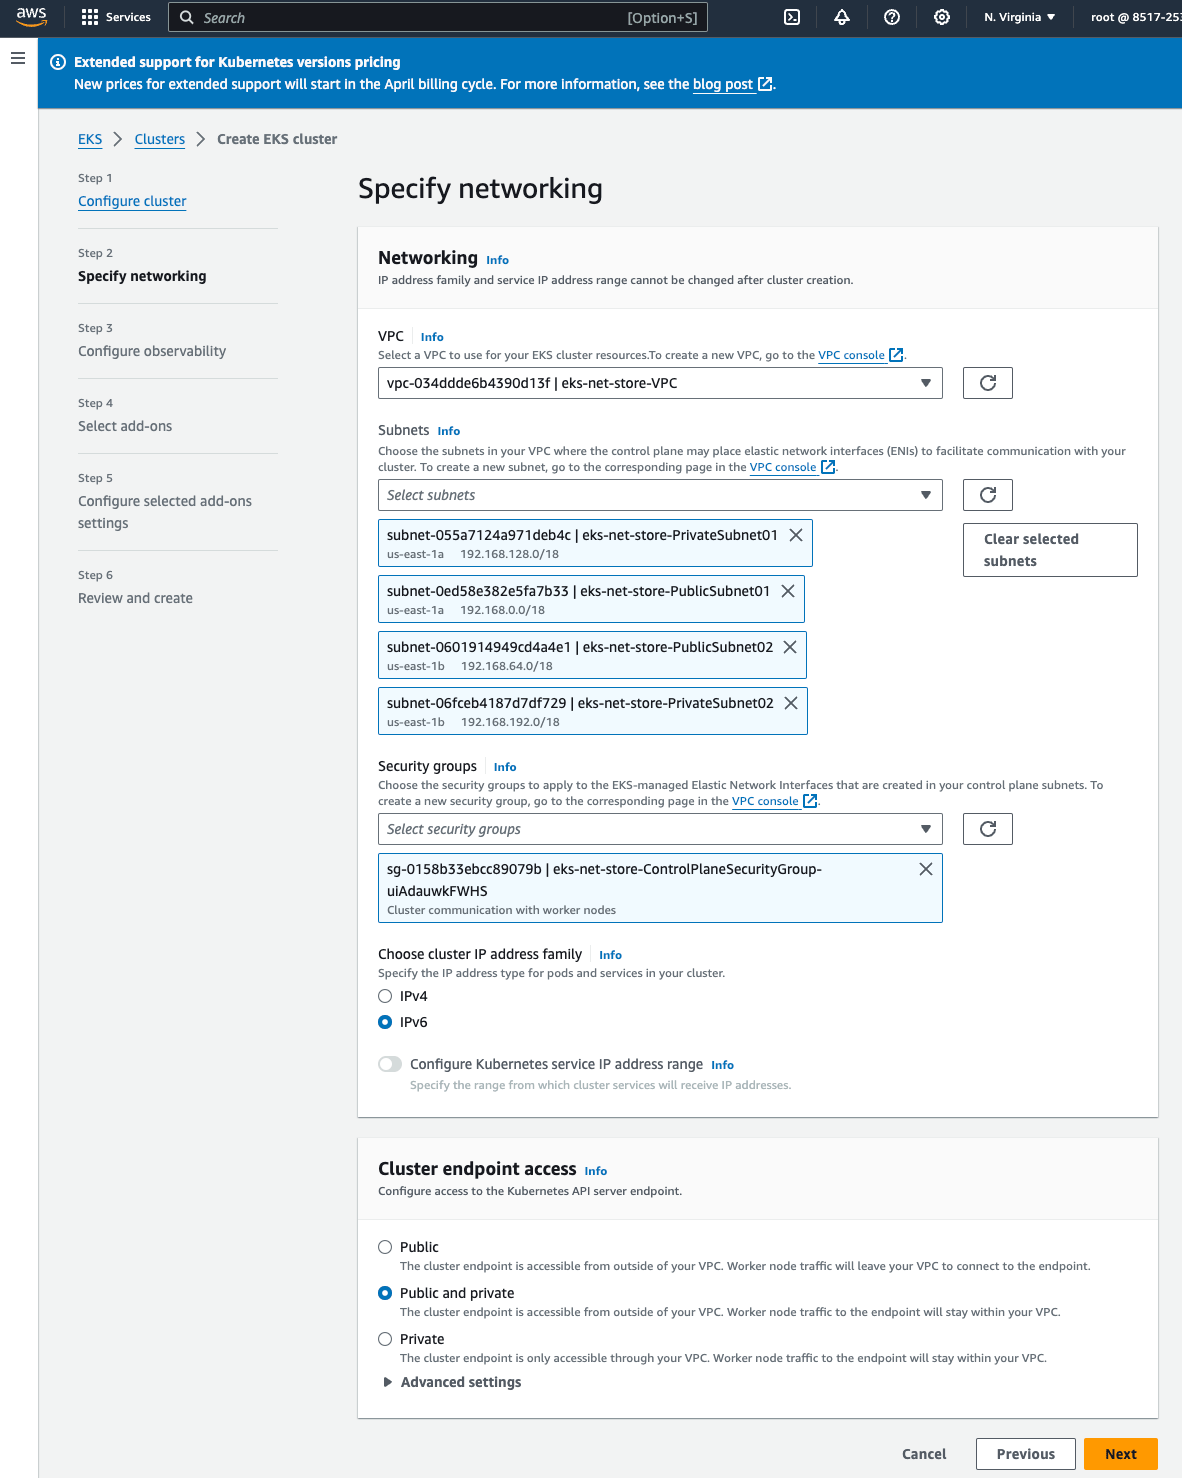Remove the PublicSubnet02 subnet chip

(790, 647)
